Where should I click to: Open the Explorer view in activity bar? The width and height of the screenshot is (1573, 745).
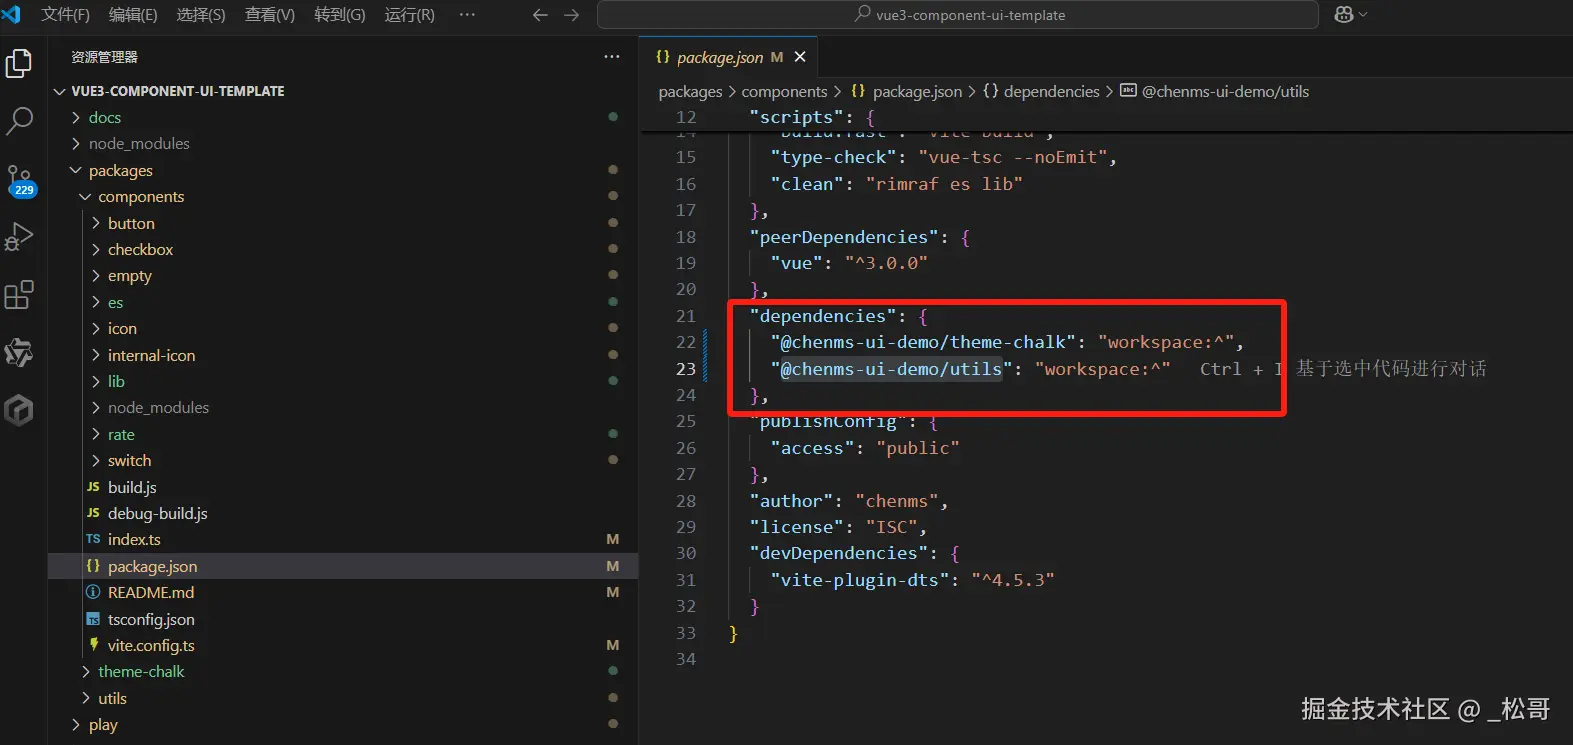(x=19, y=64)
